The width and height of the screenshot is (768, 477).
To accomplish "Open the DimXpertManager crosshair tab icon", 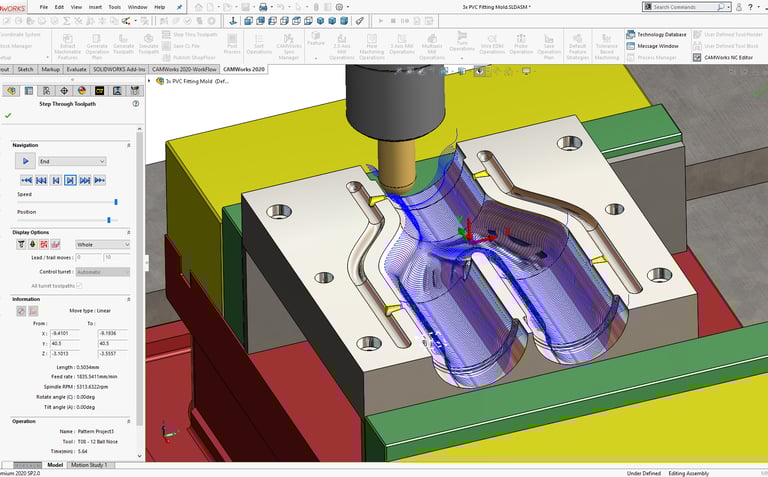I will click(x=64, y=91).
